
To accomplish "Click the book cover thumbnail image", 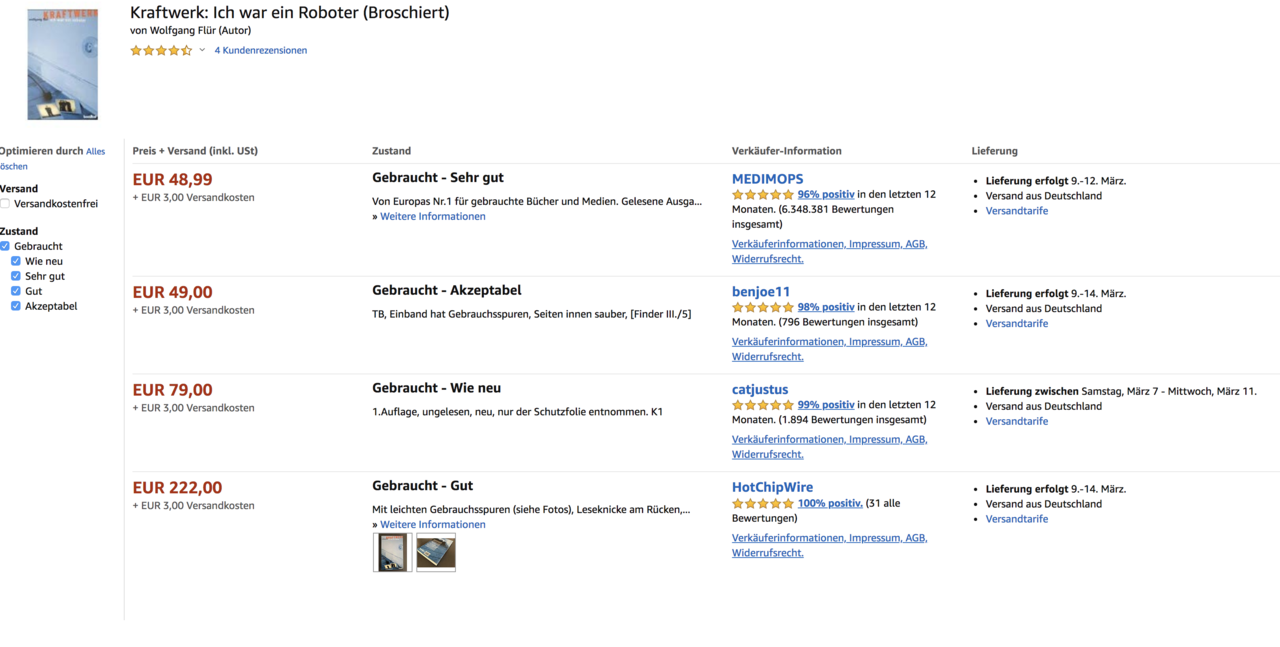I will [x=62, y=65].
